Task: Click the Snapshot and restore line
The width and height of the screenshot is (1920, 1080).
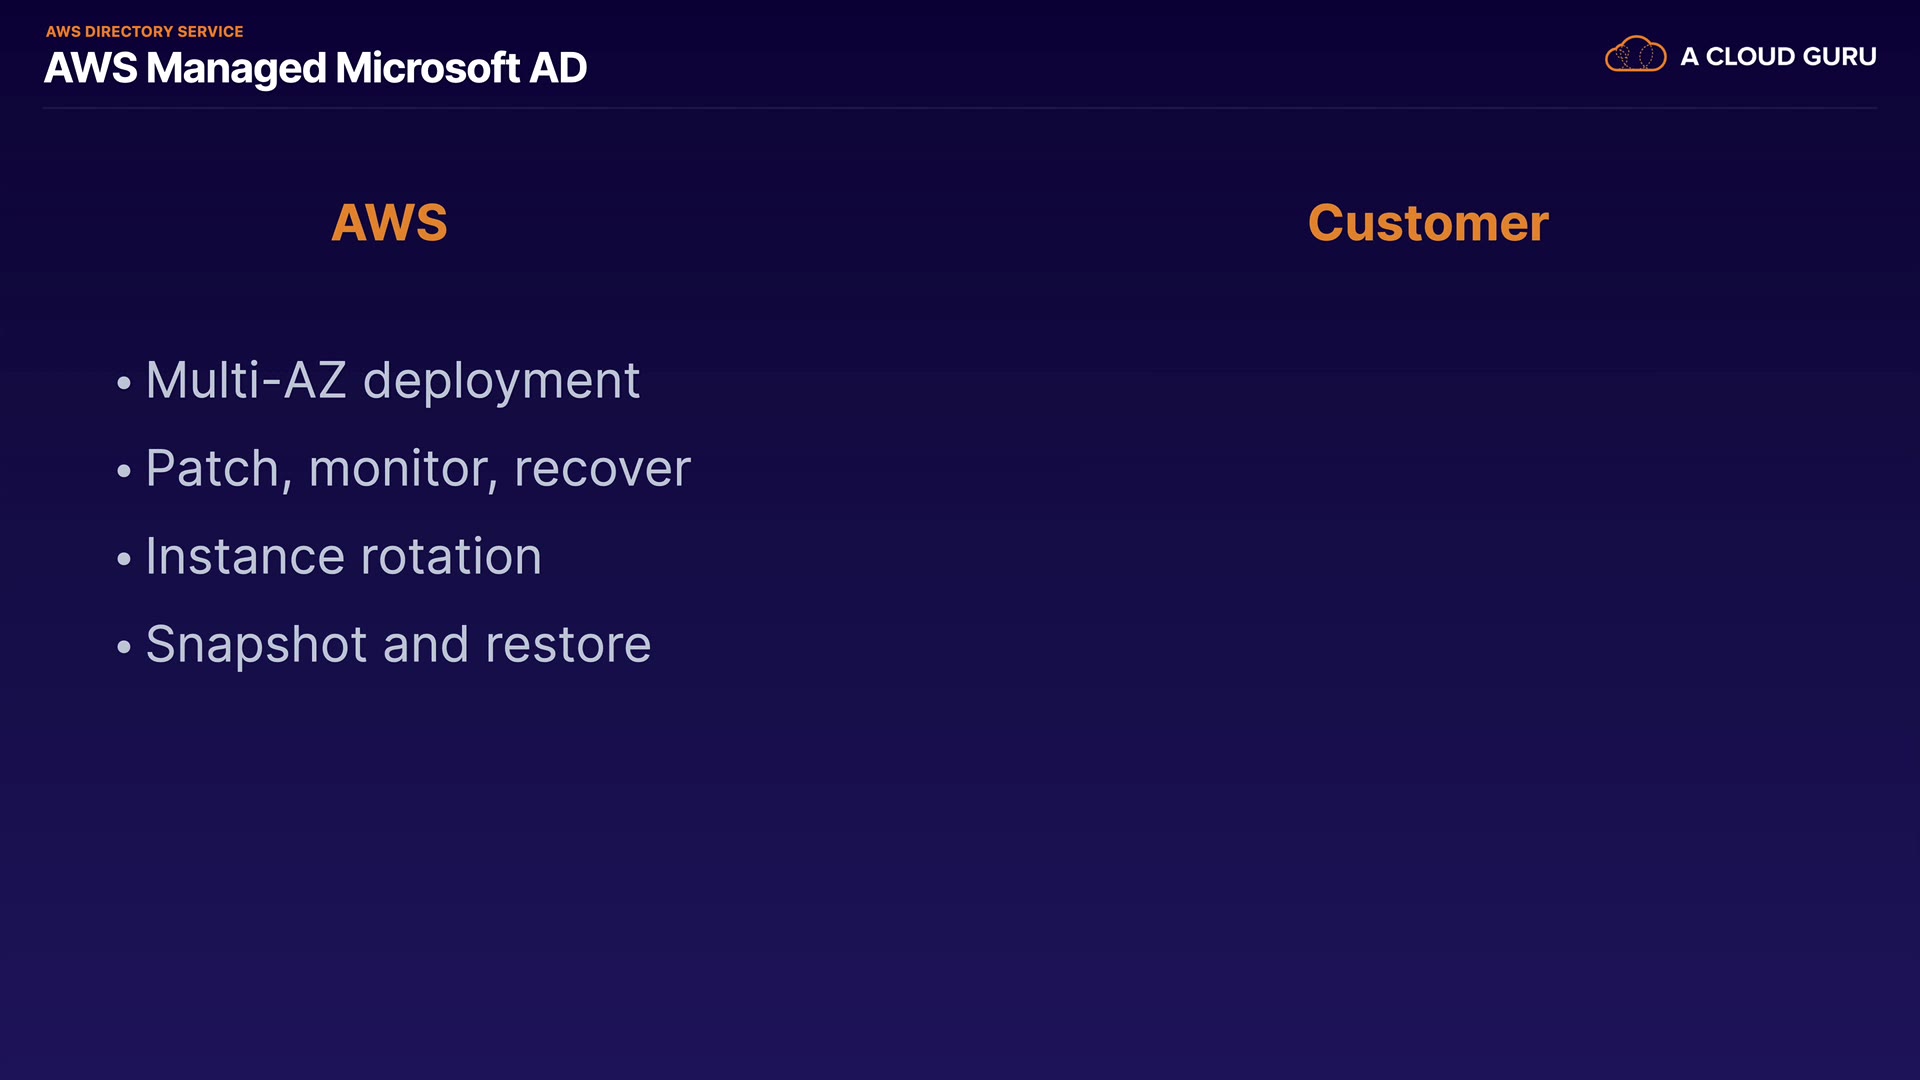Action: click(x=398, y=645)
